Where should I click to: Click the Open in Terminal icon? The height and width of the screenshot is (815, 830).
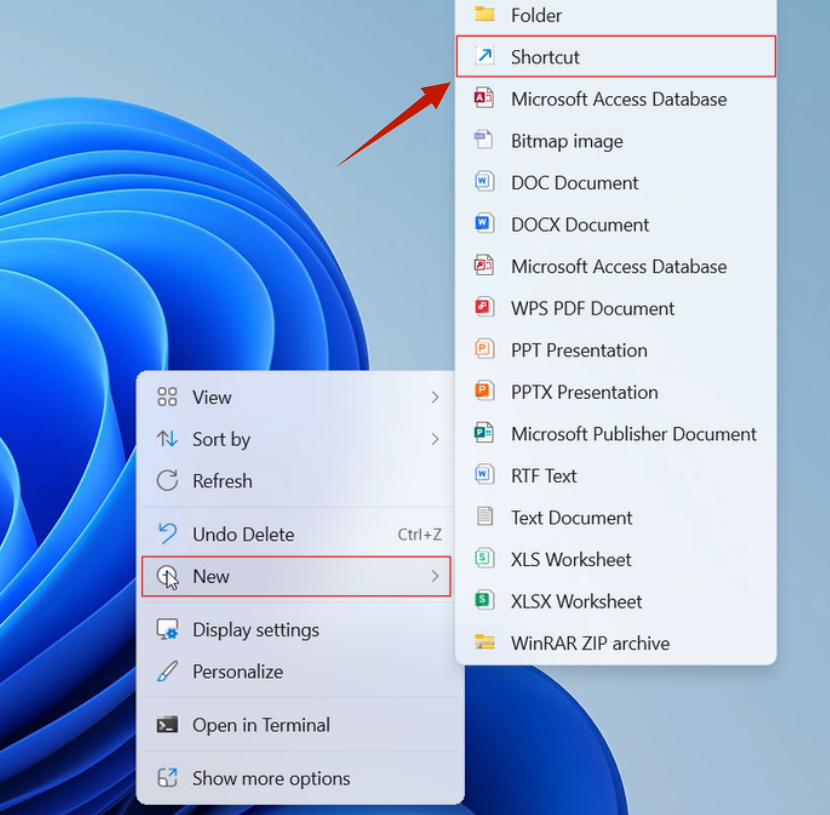(167, 725)
